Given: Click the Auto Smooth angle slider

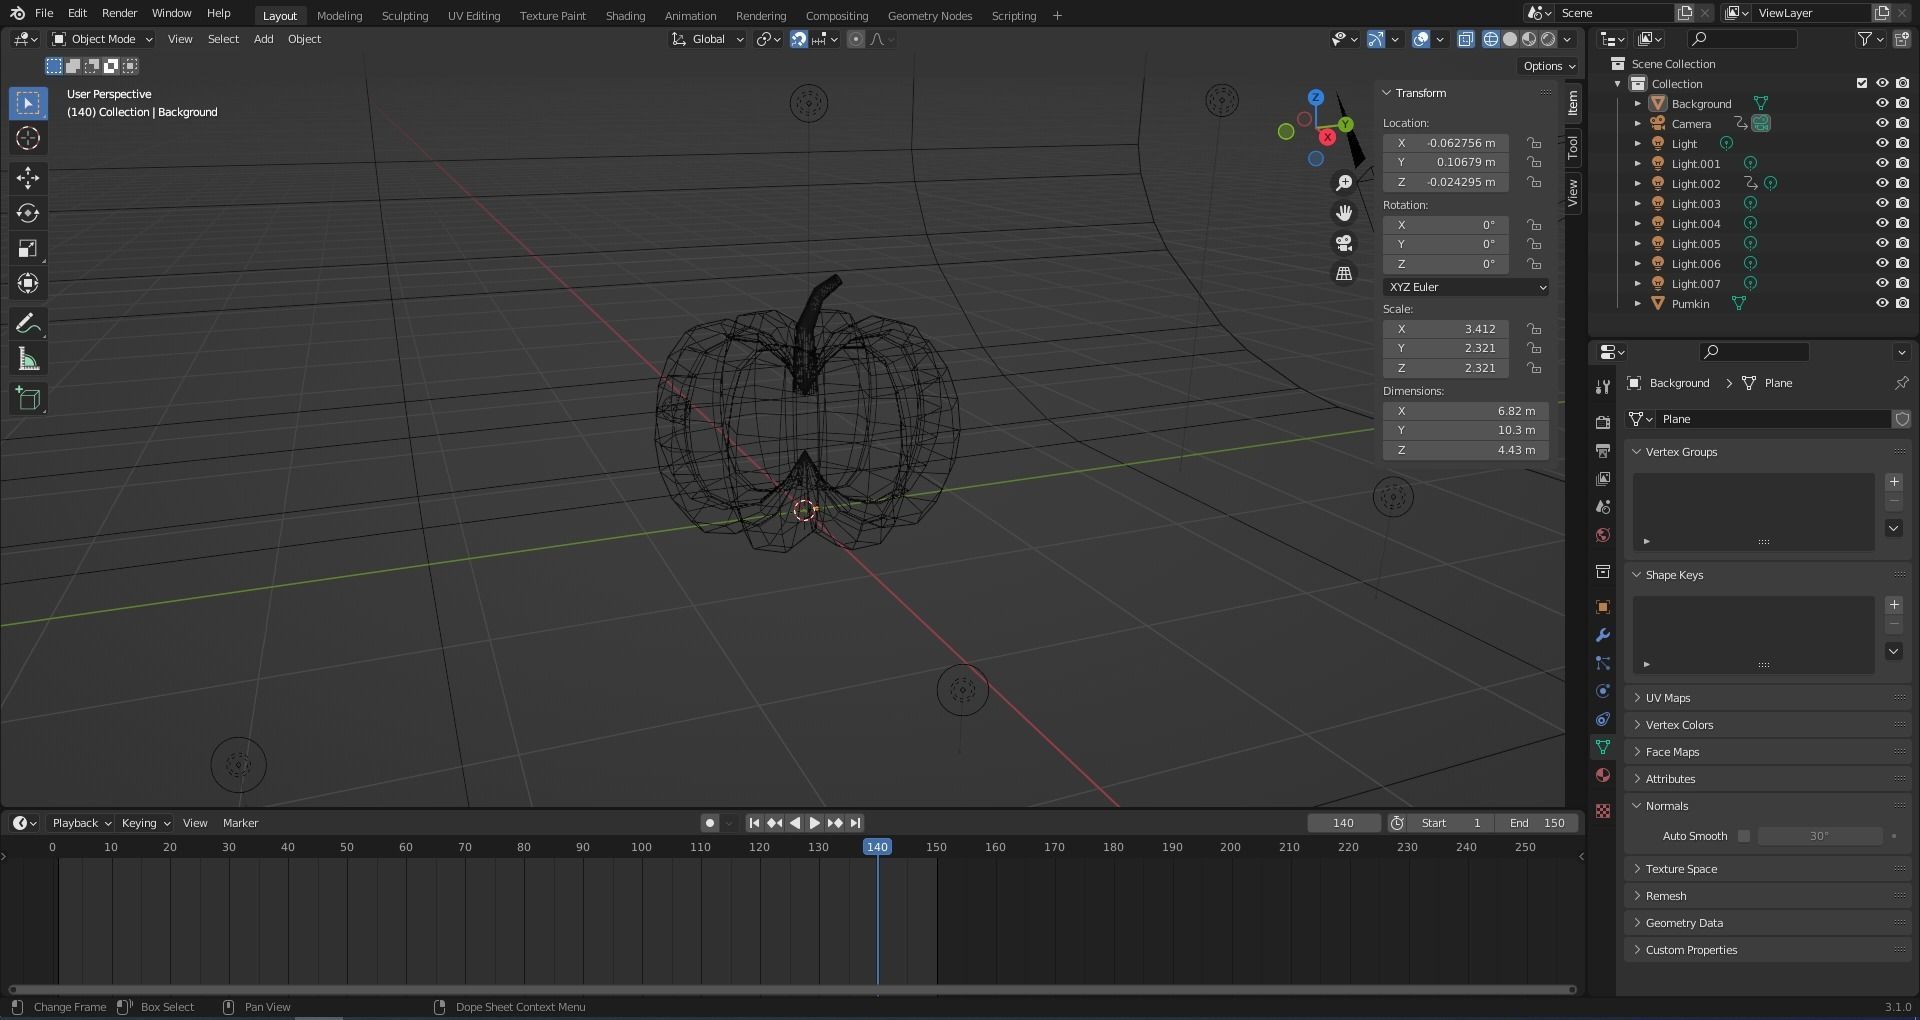Looking at the screenshot, I should click(x=1820, y=836).
